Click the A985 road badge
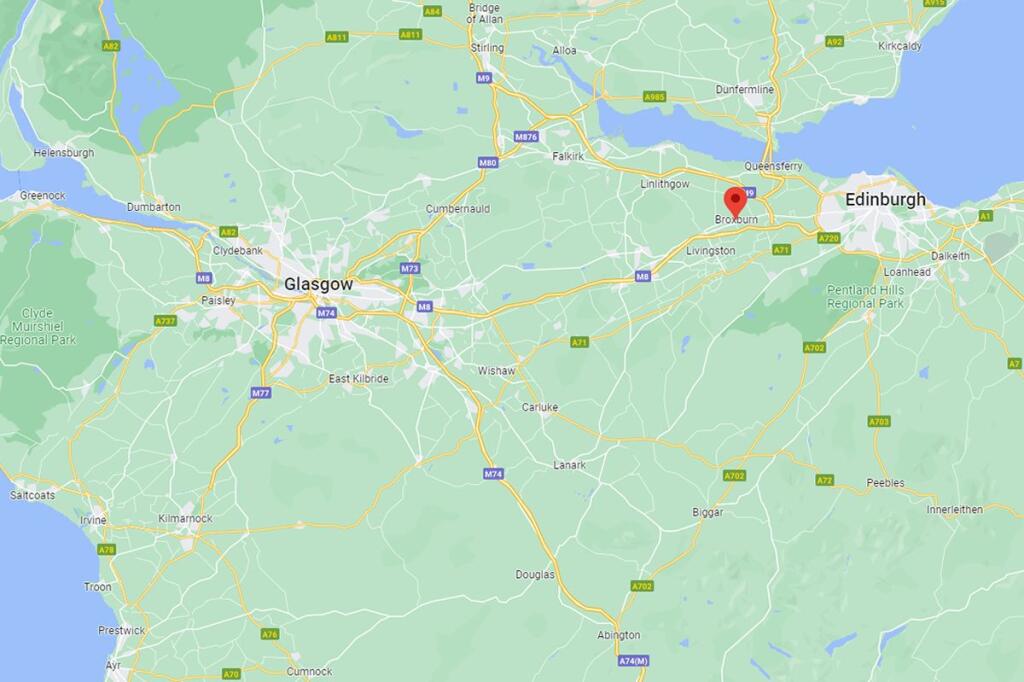 coord(654,97)
